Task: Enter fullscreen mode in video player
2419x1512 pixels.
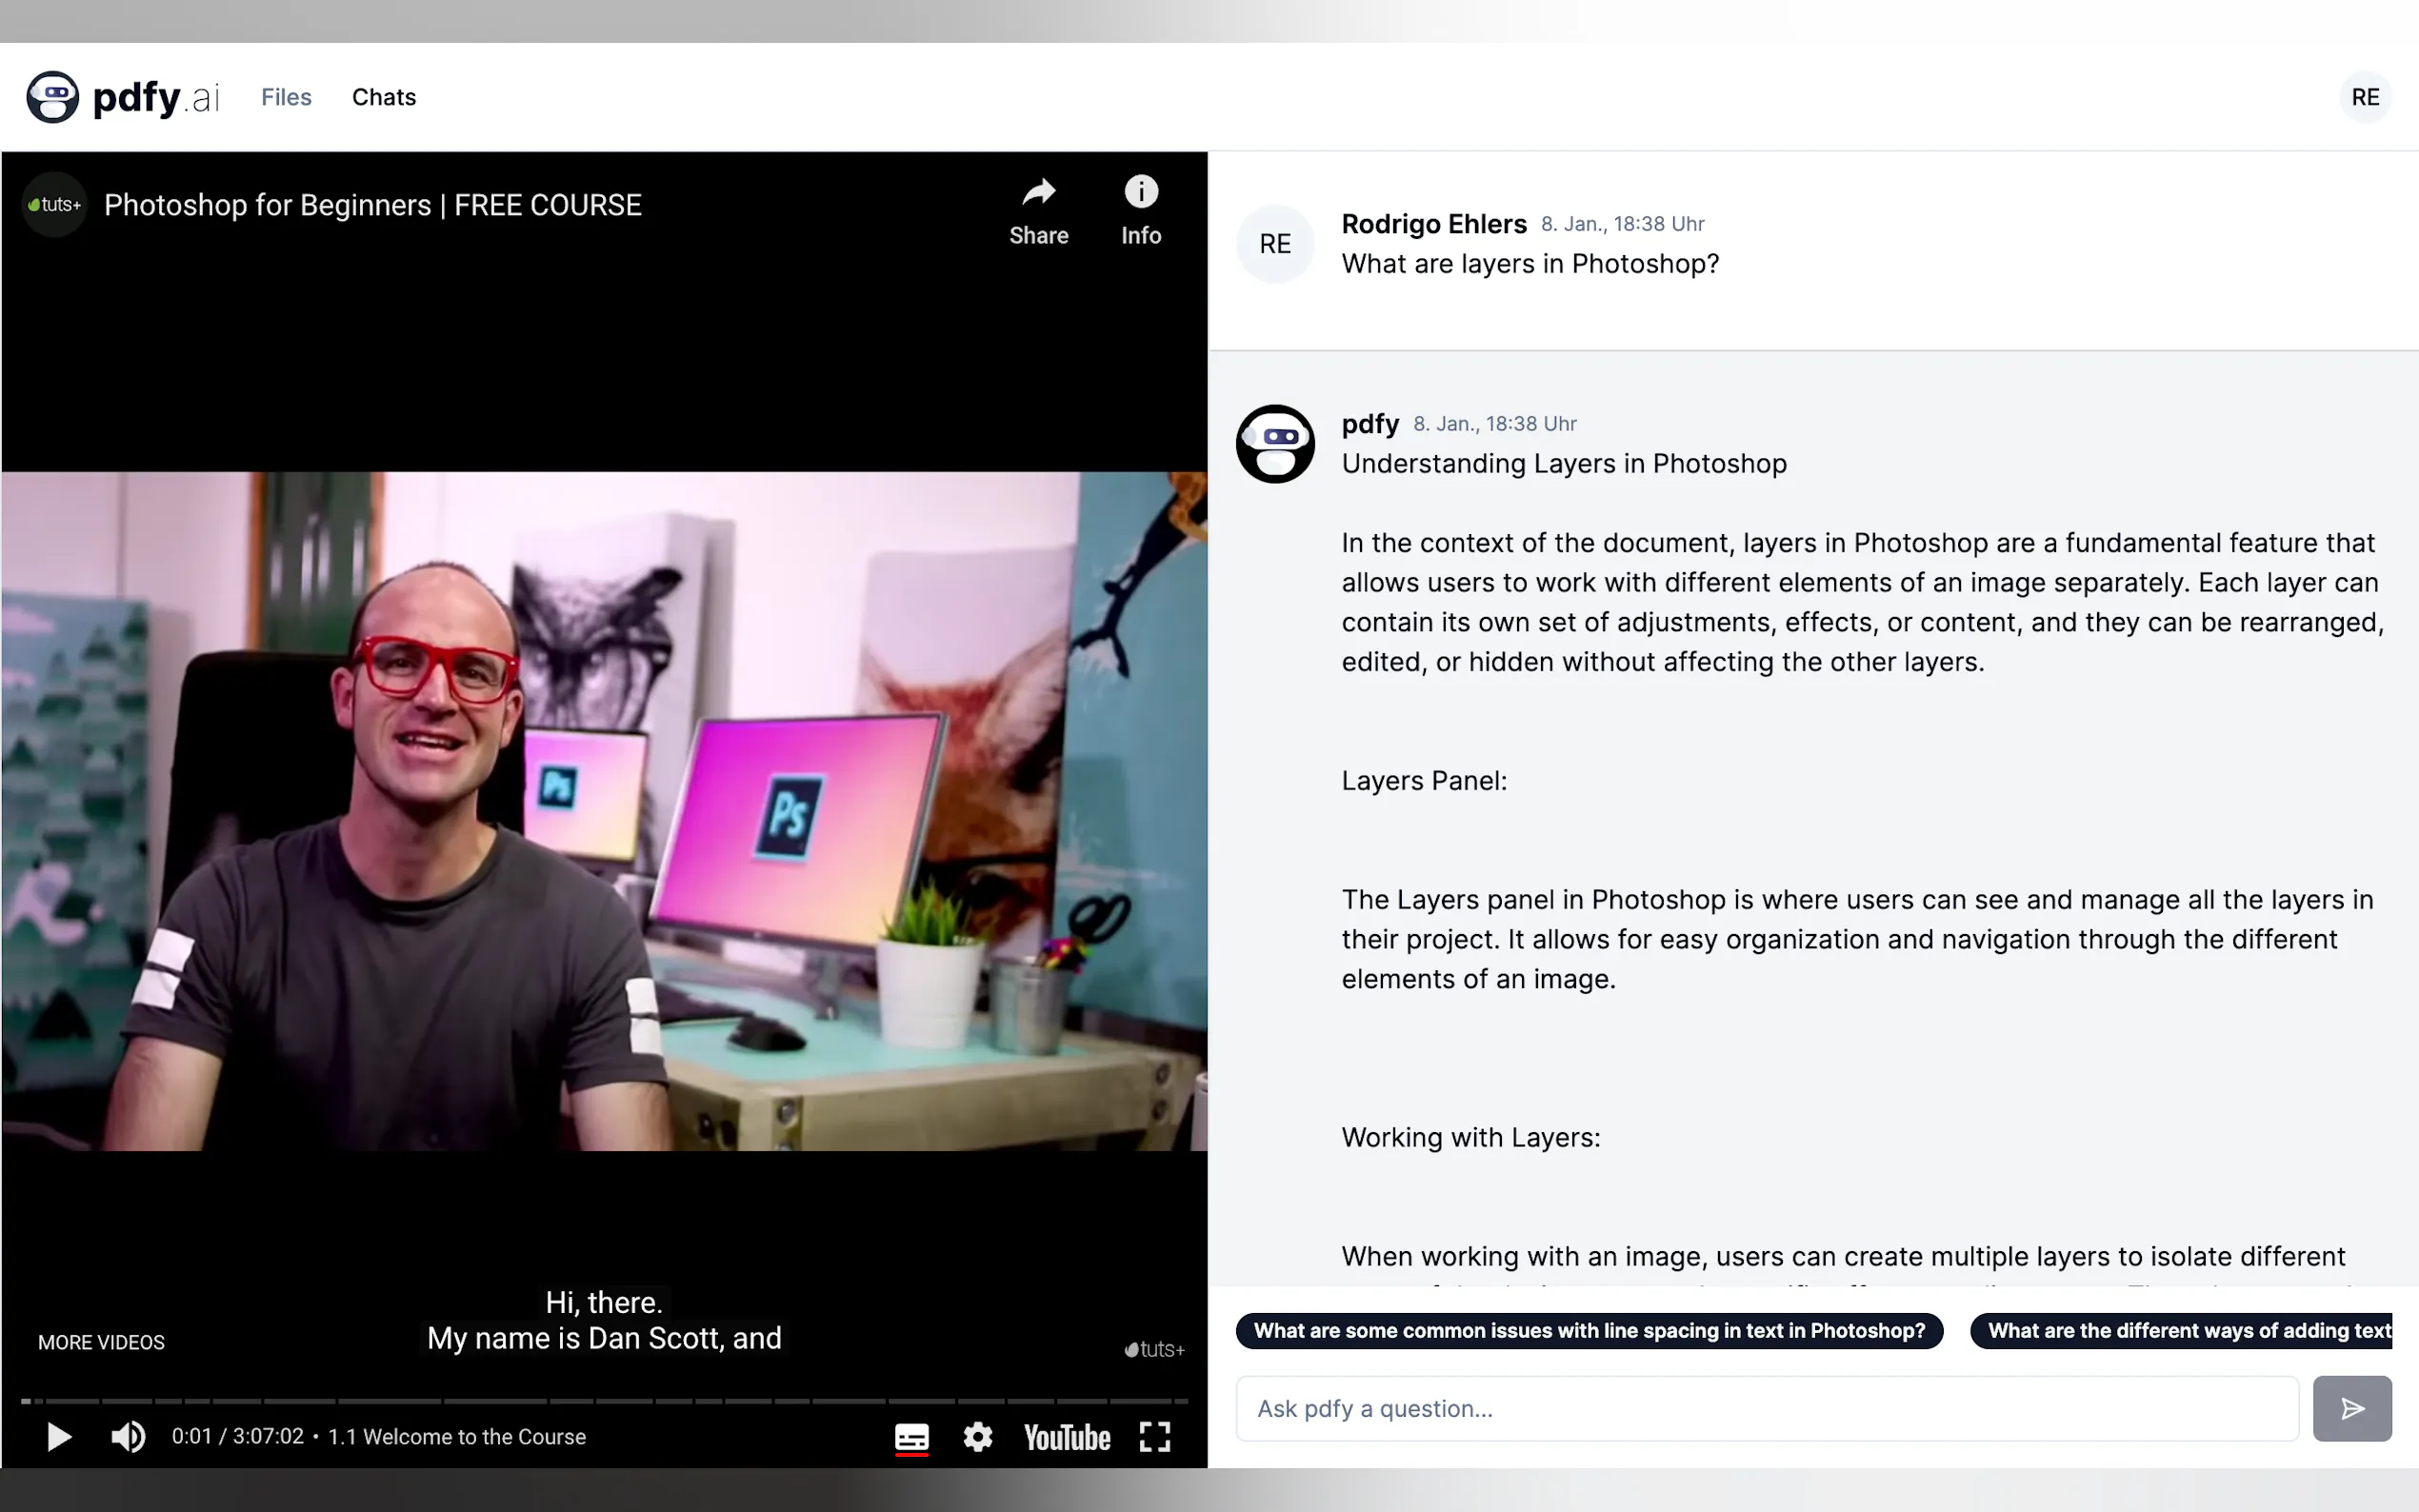Action: 1154,1437
